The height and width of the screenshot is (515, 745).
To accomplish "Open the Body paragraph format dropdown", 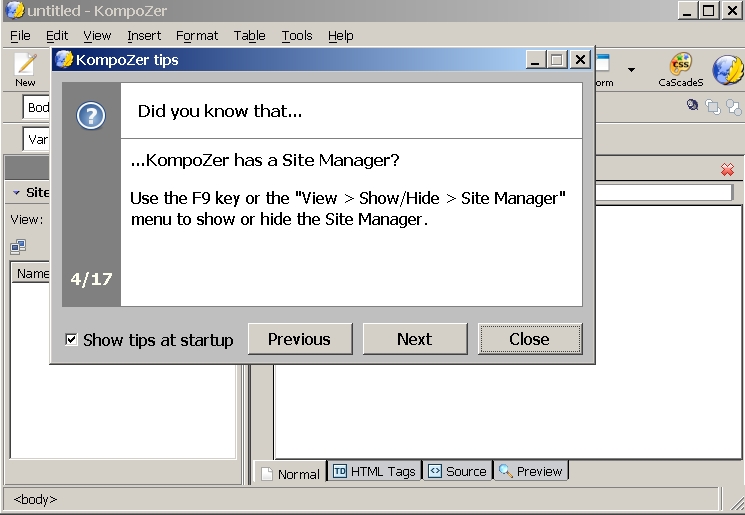I will click(x=36, y=107).
